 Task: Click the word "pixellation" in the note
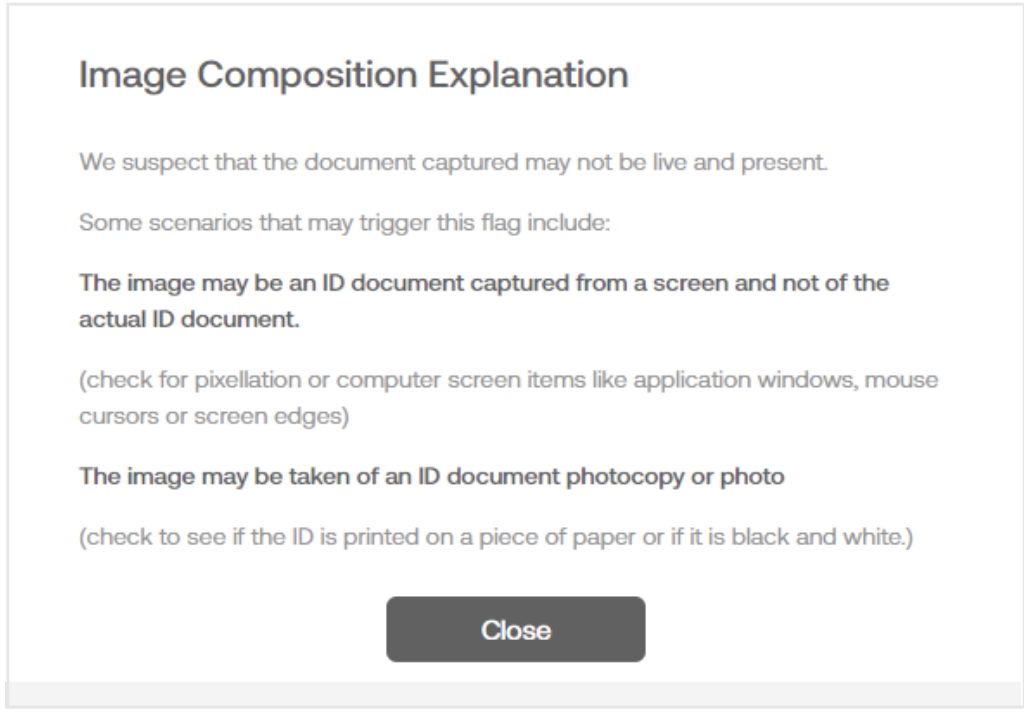pos(248,380)
